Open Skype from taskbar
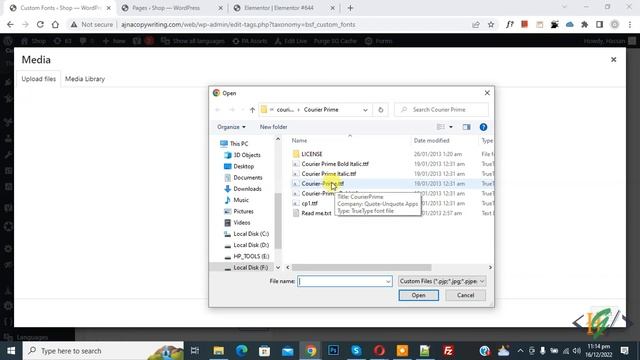The width and height of the screenshot is (640, 360). point(356,351)
